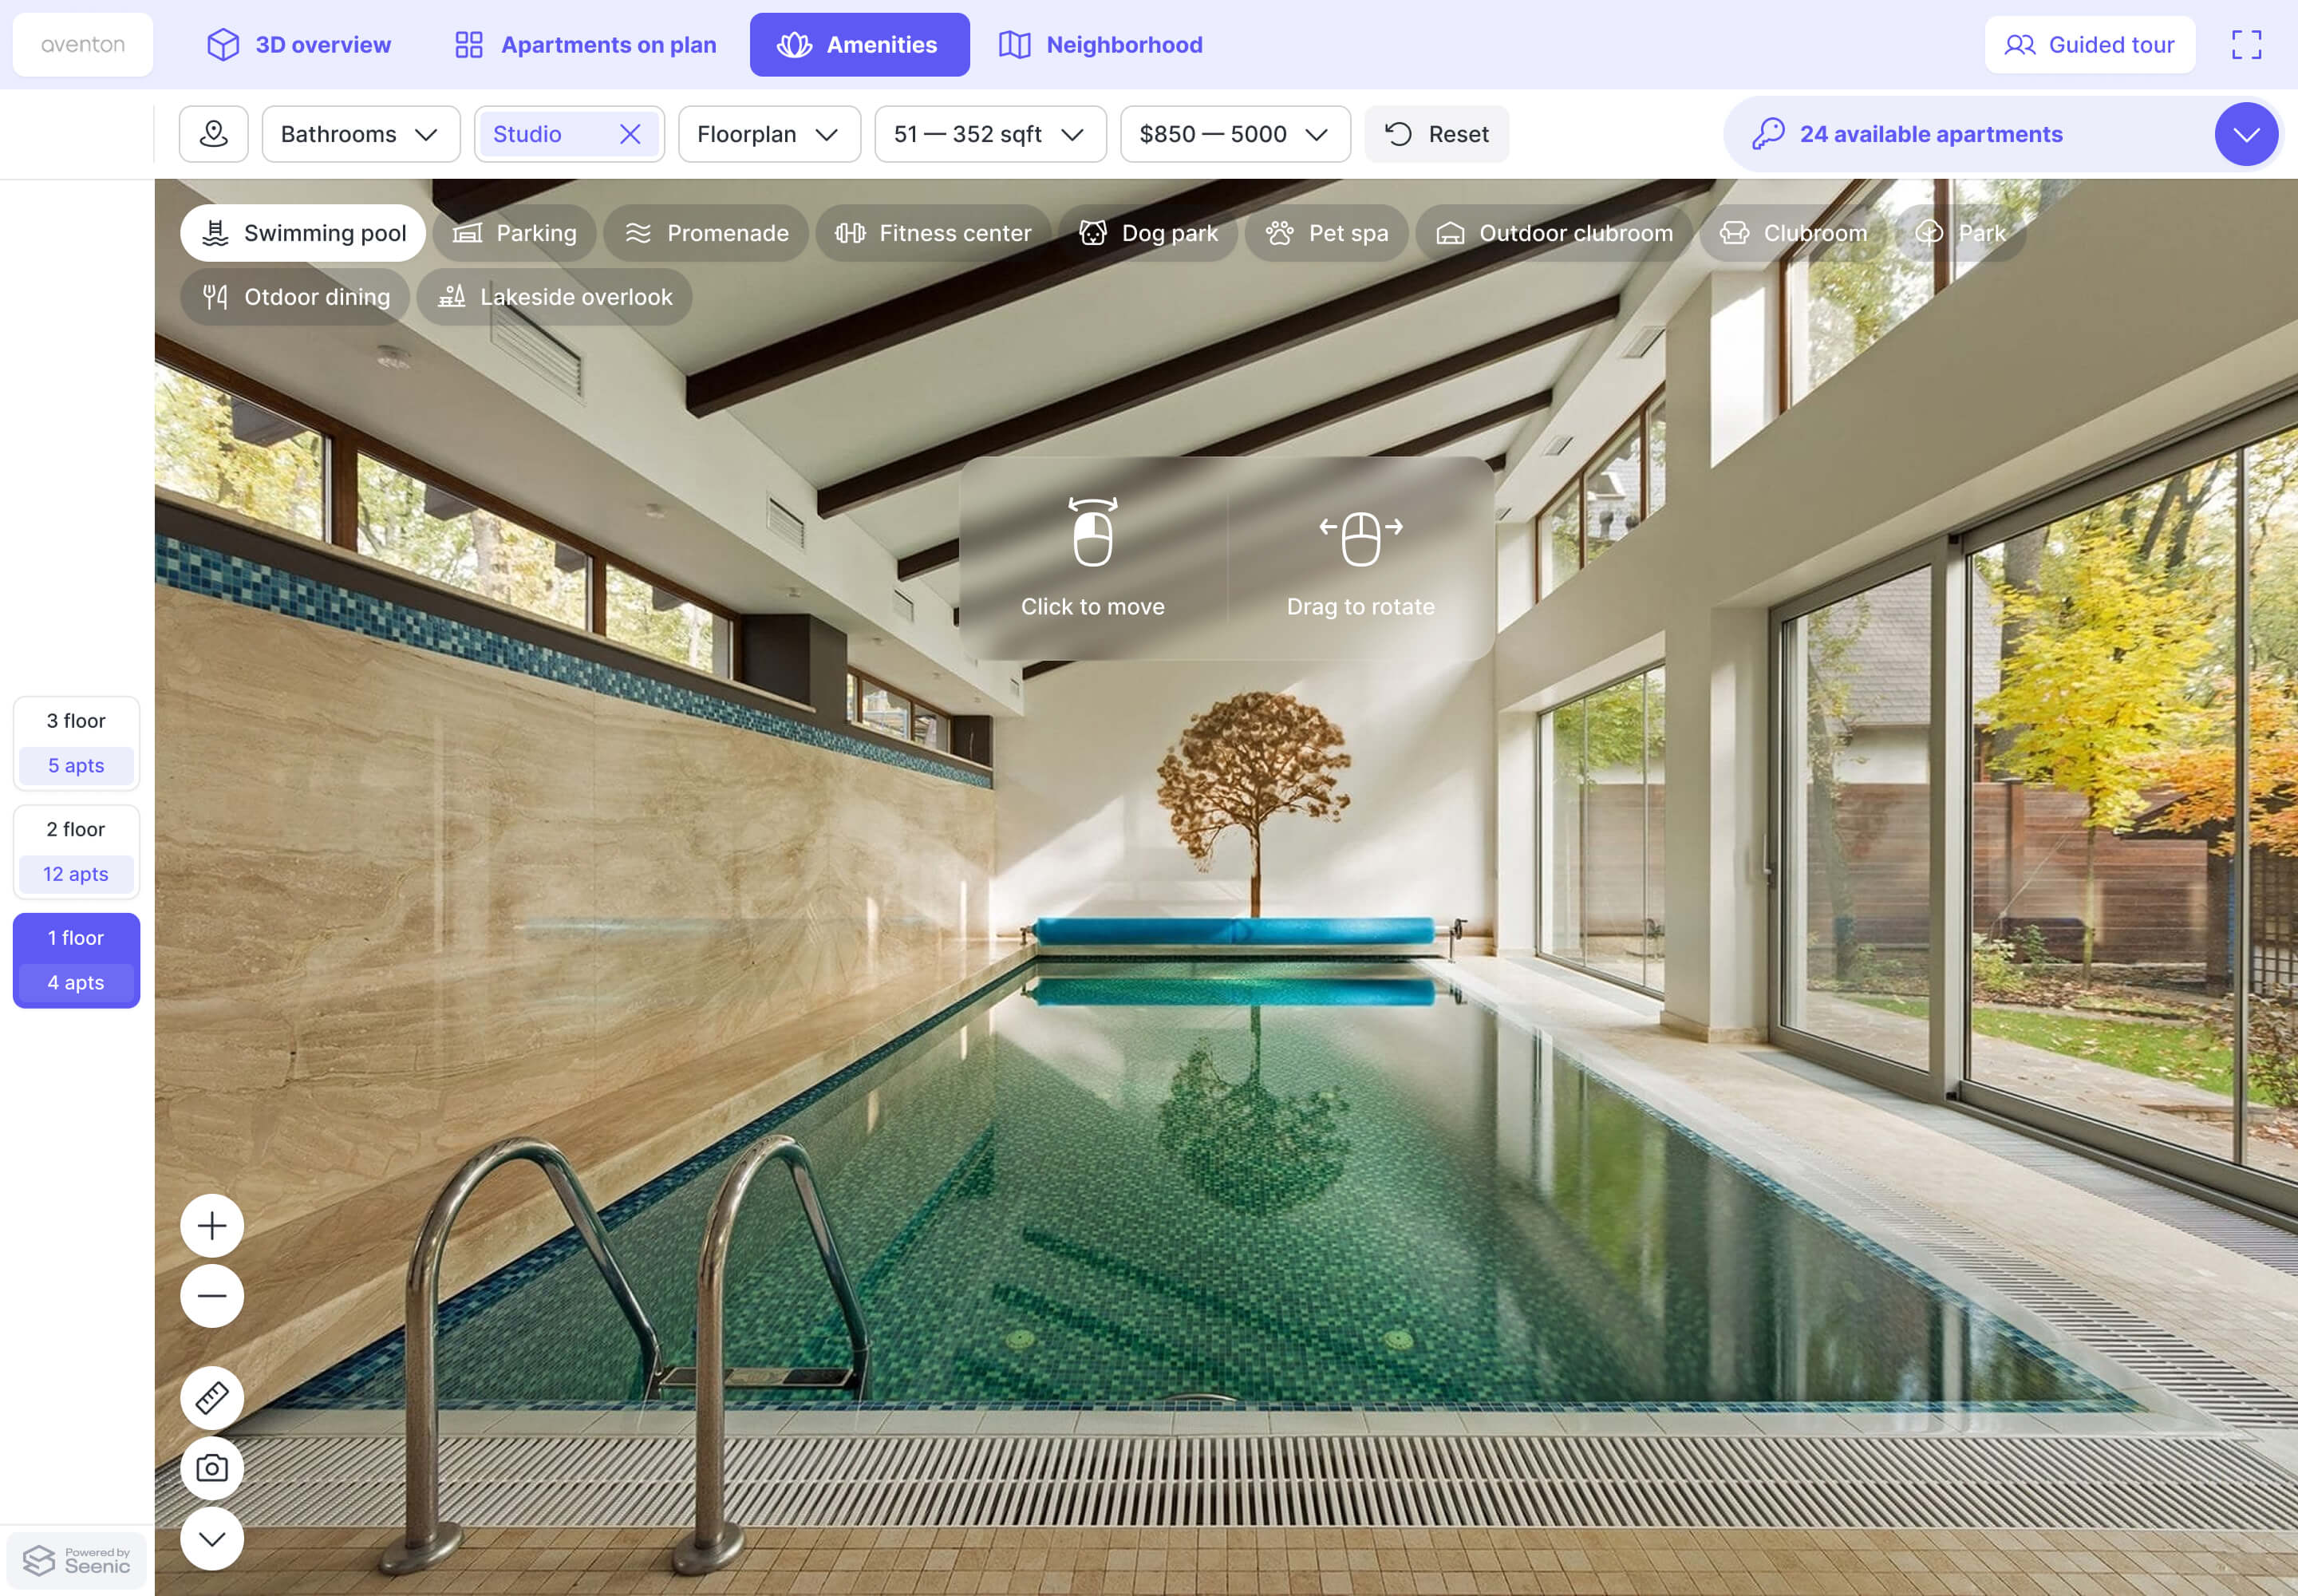Click the location pin filter icon

coord(213,134)
